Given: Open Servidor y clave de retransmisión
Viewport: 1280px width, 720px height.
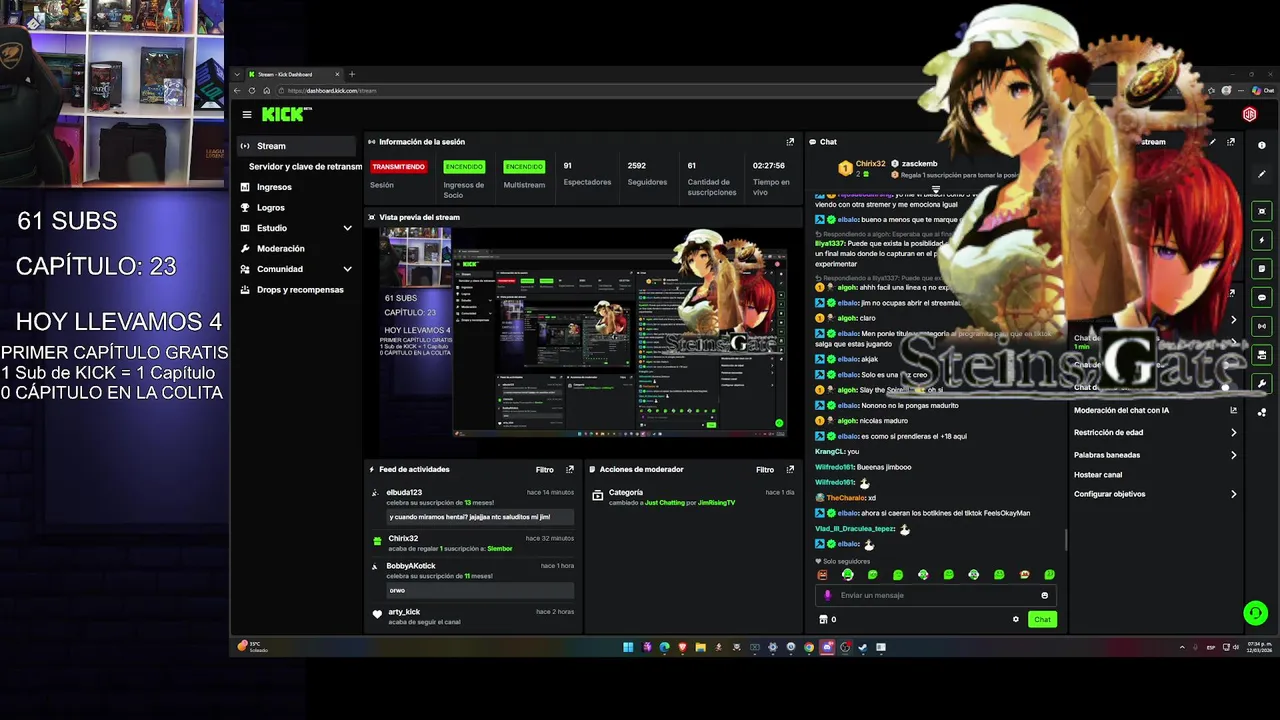Looking at the screenshot, I should click(305, 166).
